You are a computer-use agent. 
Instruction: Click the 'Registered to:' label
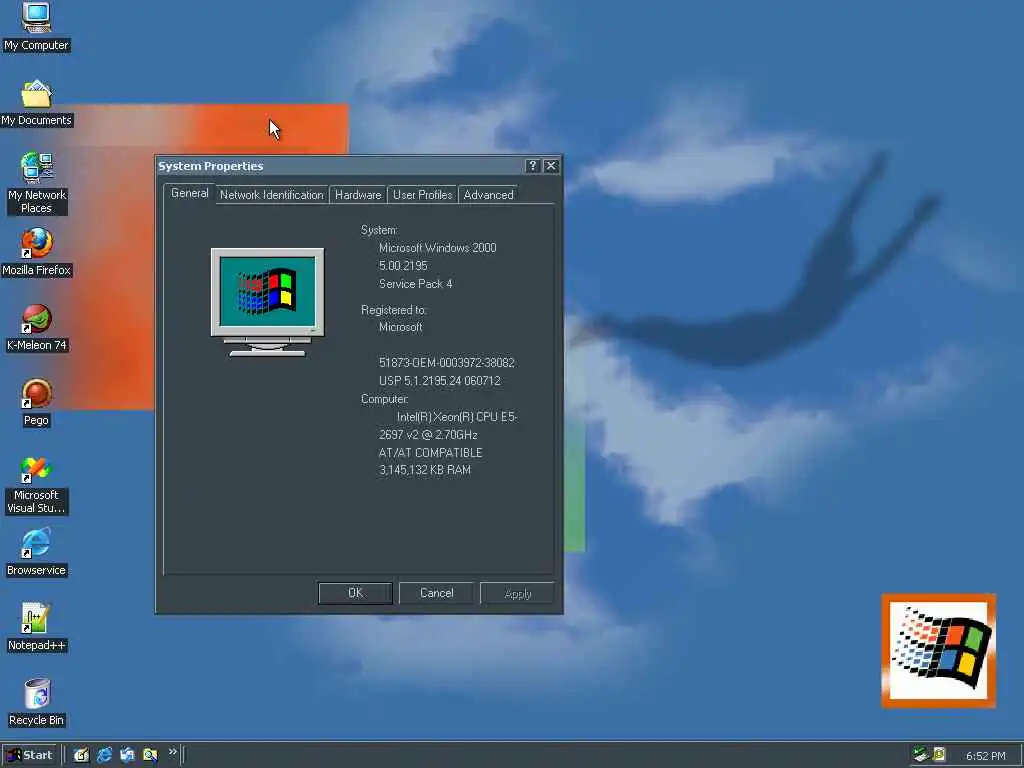394,310
